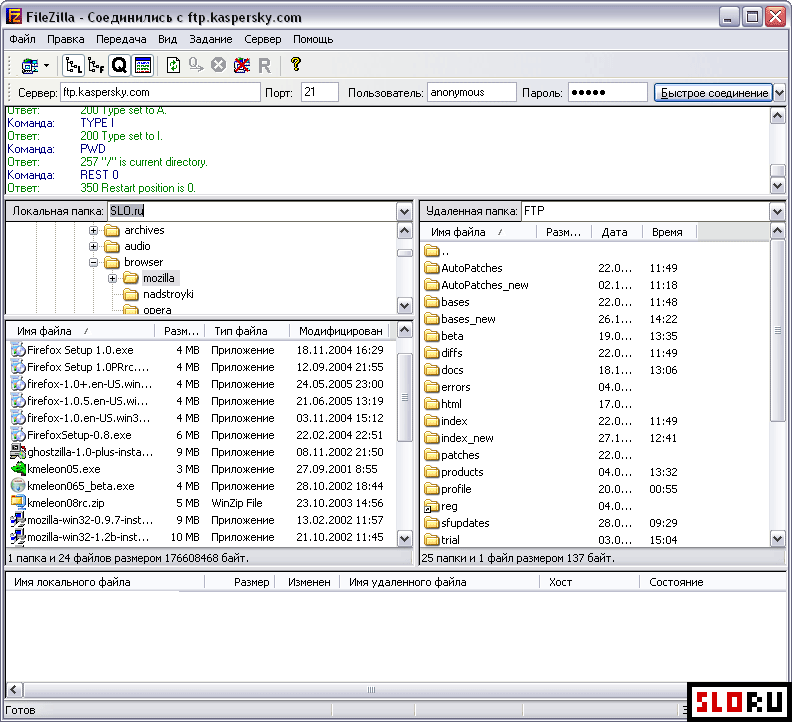This screenshot has height=722, width=792.
Task: Click the Reconnect R icon
Action: coord(264,65)
